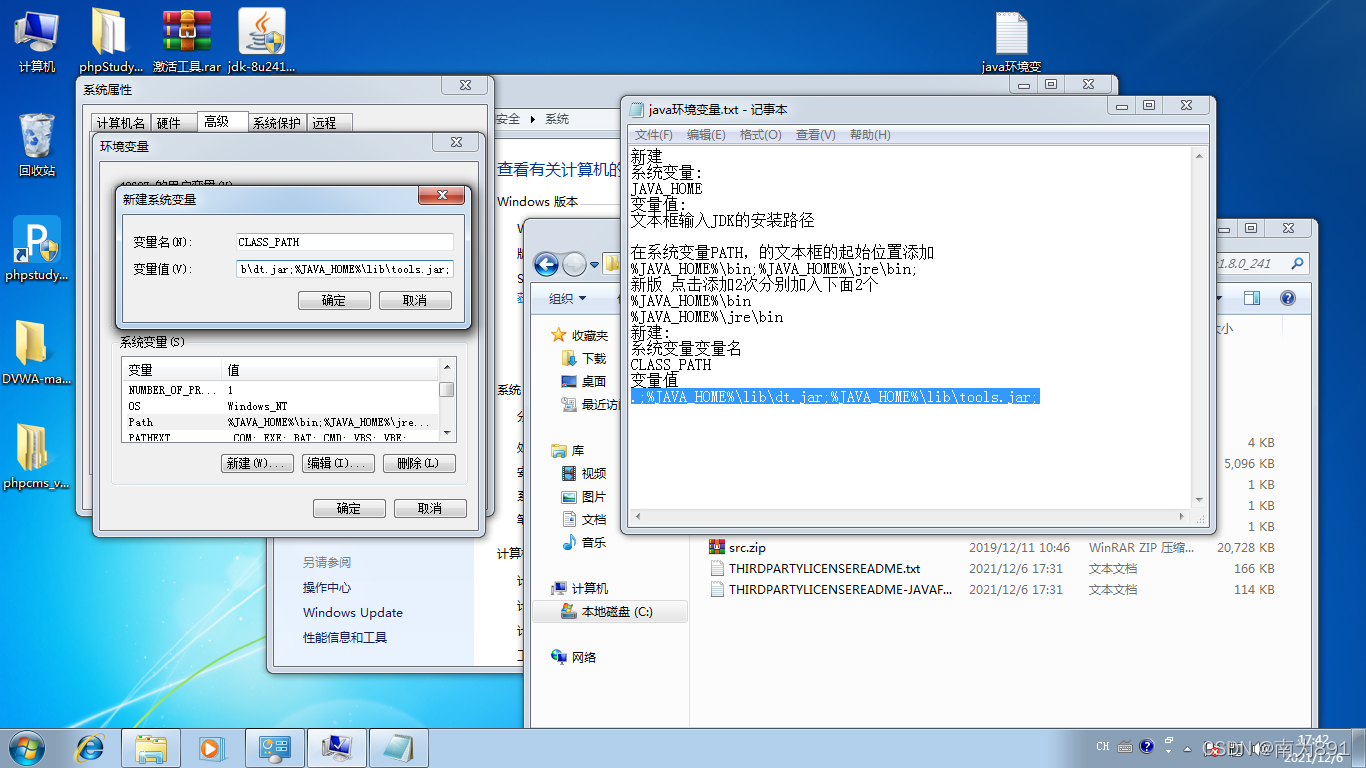Open the 文件(F) menu in Notepad
Screen dimensions: 1366x768
tap(654, 135)
